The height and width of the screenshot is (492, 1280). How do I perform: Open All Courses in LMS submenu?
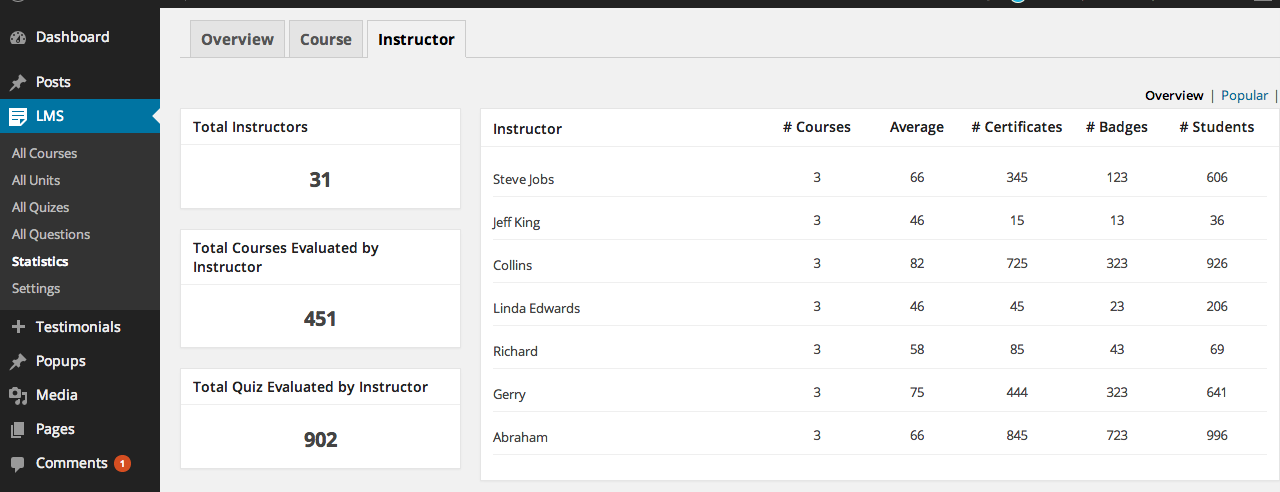coord(44,154)
